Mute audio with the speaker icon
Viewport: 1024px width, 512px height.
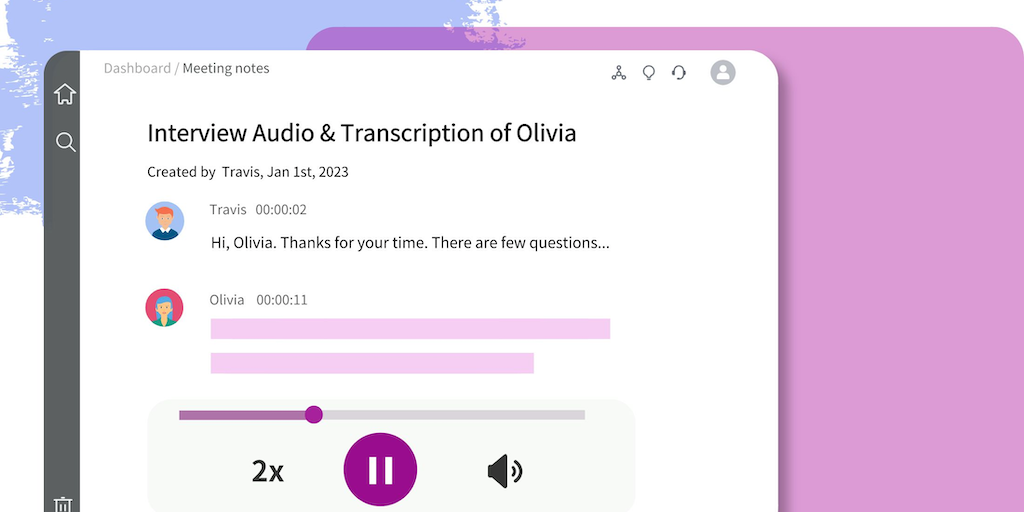(505, 470)
